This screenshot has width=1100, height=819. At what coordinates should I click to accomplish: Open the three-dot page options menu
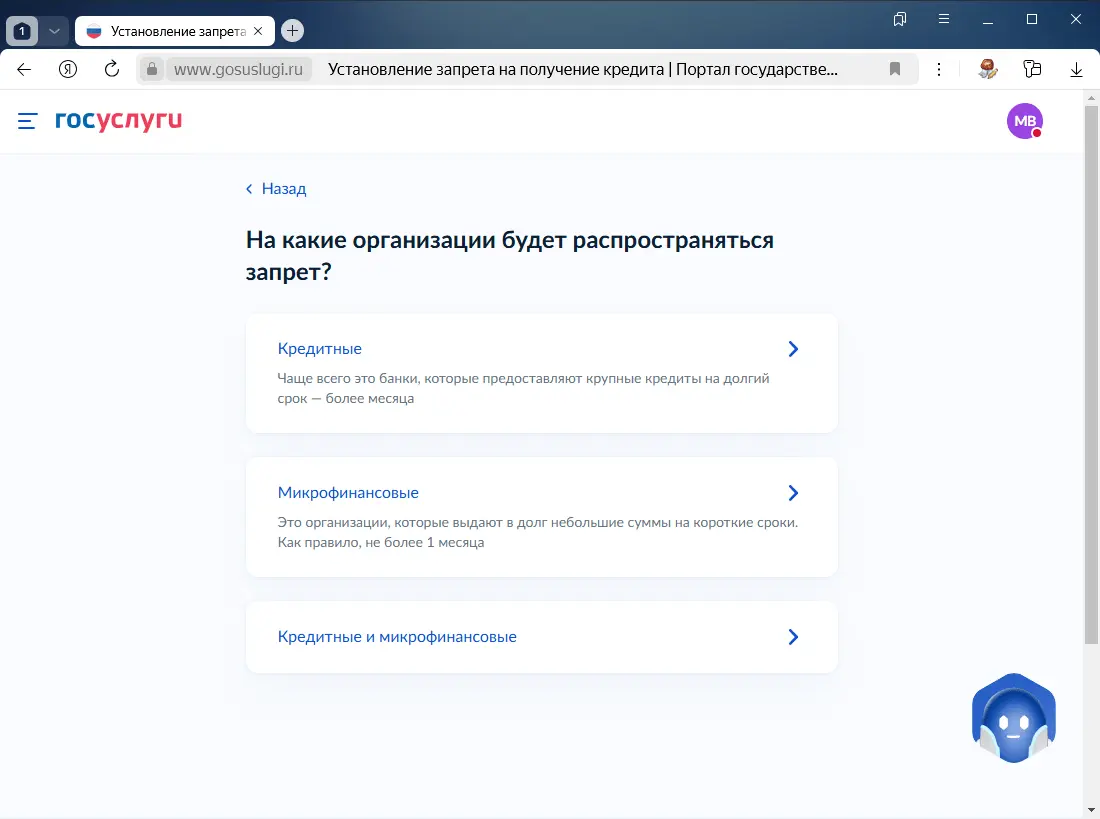(939, 69)
